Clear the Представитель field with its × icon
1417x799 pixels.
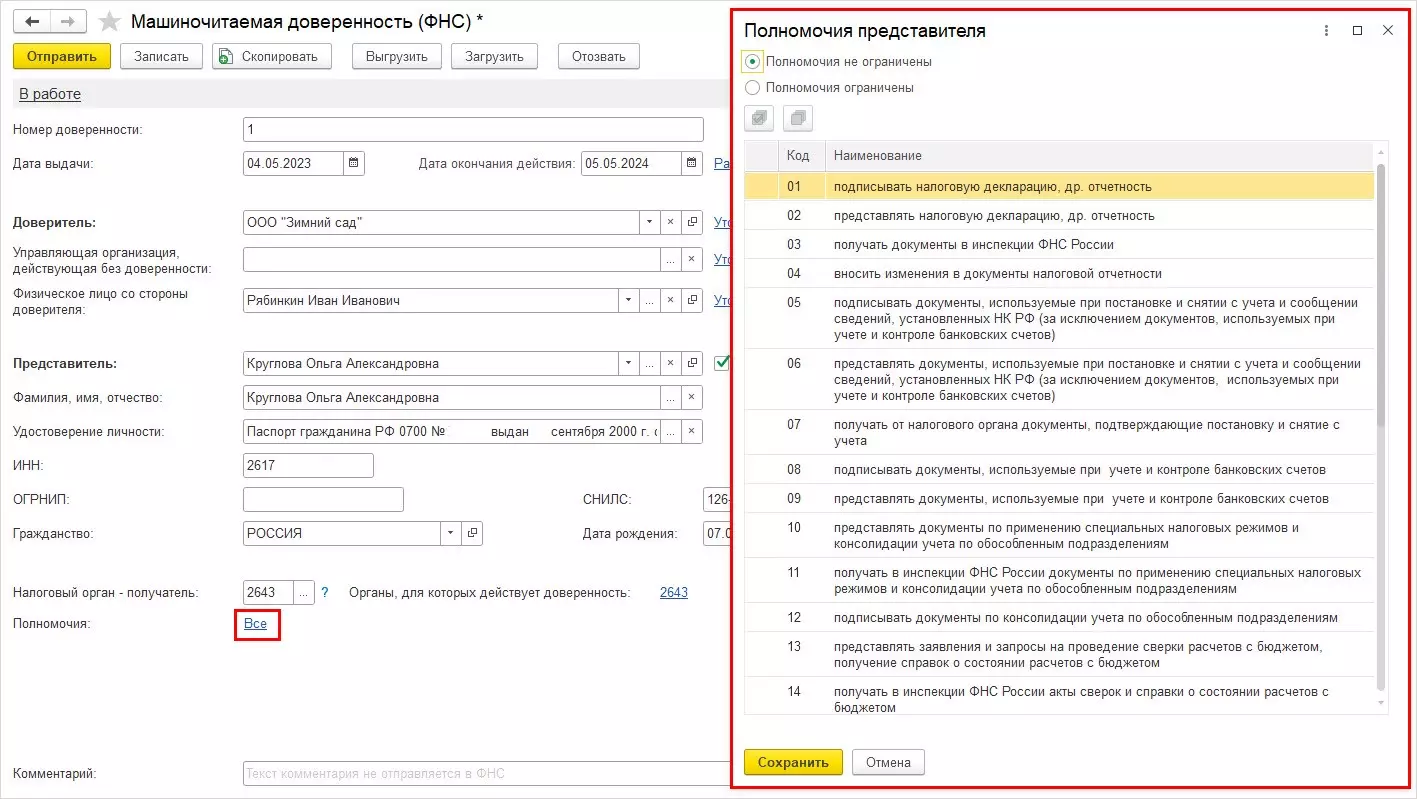coord(671,363)
